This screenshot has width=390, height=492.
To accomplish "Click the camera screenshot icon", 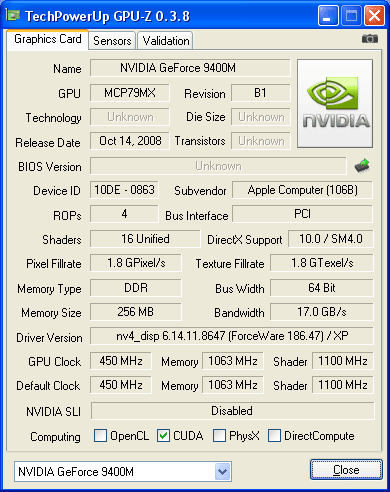I will click(370, 39).
